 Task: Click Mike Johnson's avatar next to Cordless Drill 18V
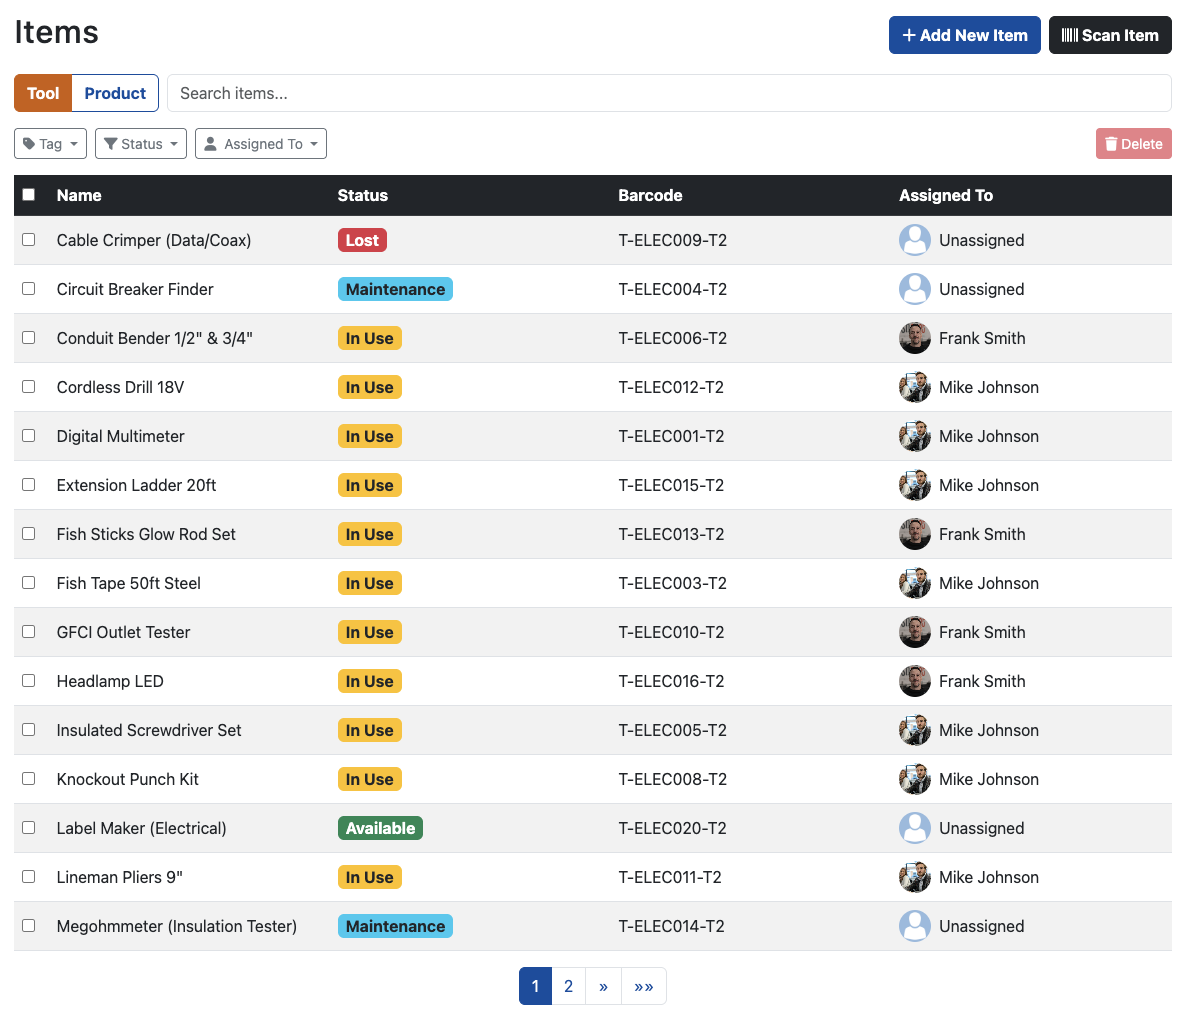(914, 387)
